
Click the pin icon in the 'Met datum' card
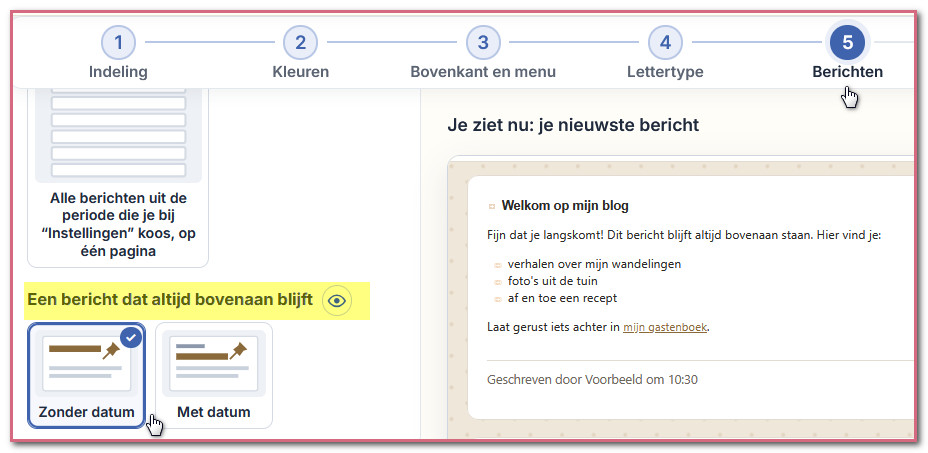pyautogui.click(x=238, y=351)
